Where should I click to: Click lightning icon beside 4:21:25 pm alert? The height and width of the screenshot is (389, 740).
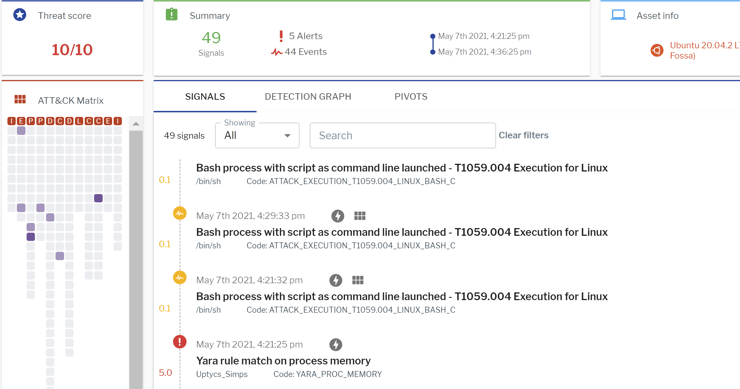[336, 344]
